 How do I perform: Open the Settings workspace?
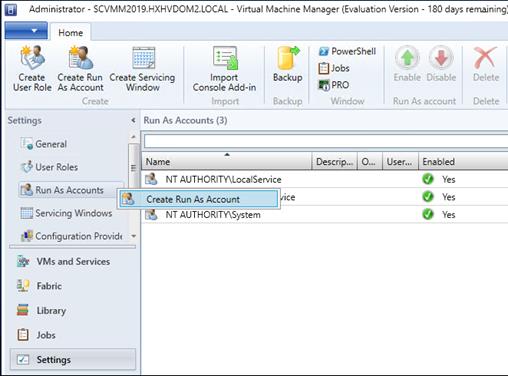73,360
